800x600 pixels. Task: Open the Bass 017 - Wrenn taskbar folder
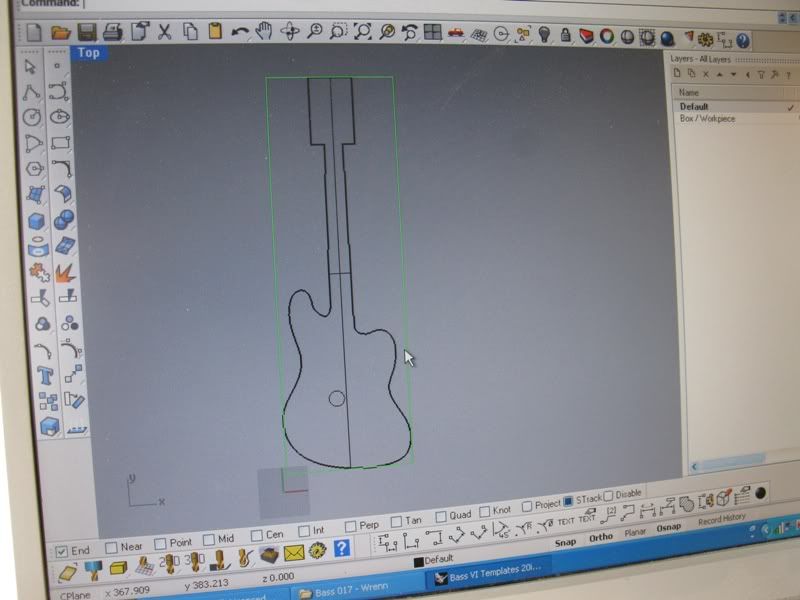pyautogui.click(x=354, y=589)
